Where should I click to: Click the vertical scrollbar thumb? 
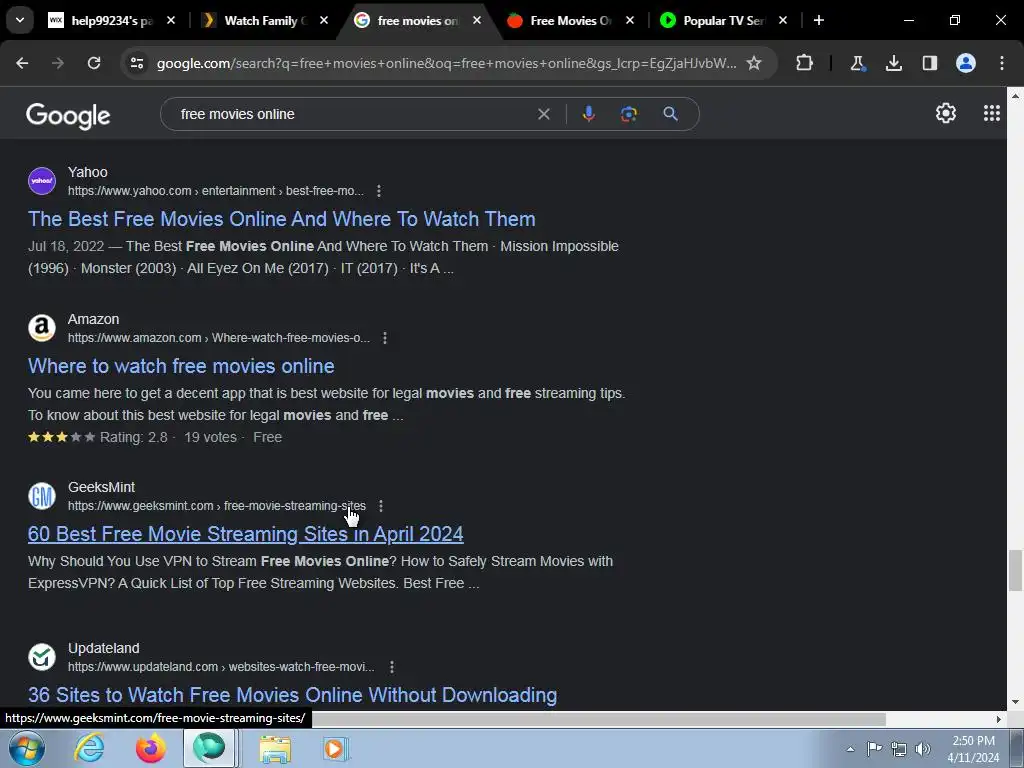tap(1015, 569)
